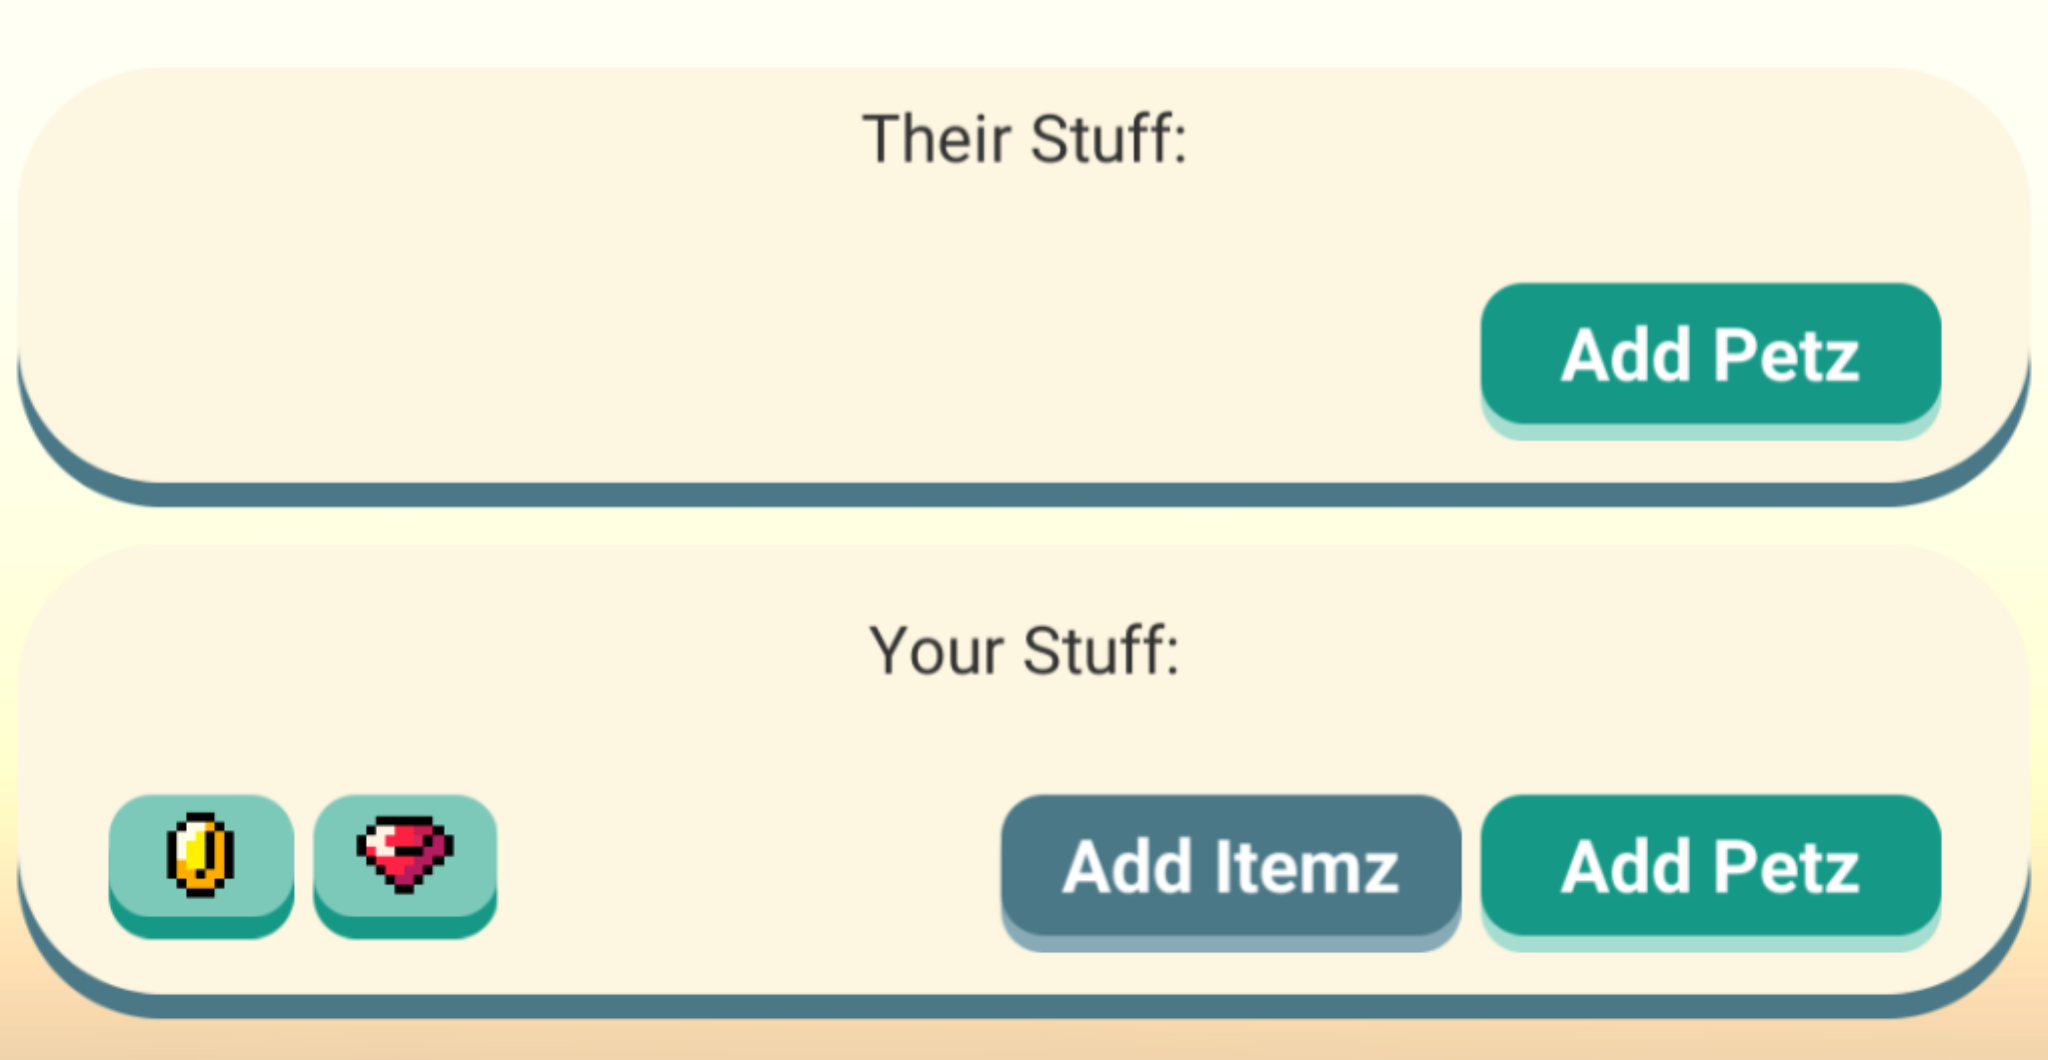The height and width of the screenshot is (1060, 2048).
Task: Click the gold coin icon button
Action: (201, 858)
